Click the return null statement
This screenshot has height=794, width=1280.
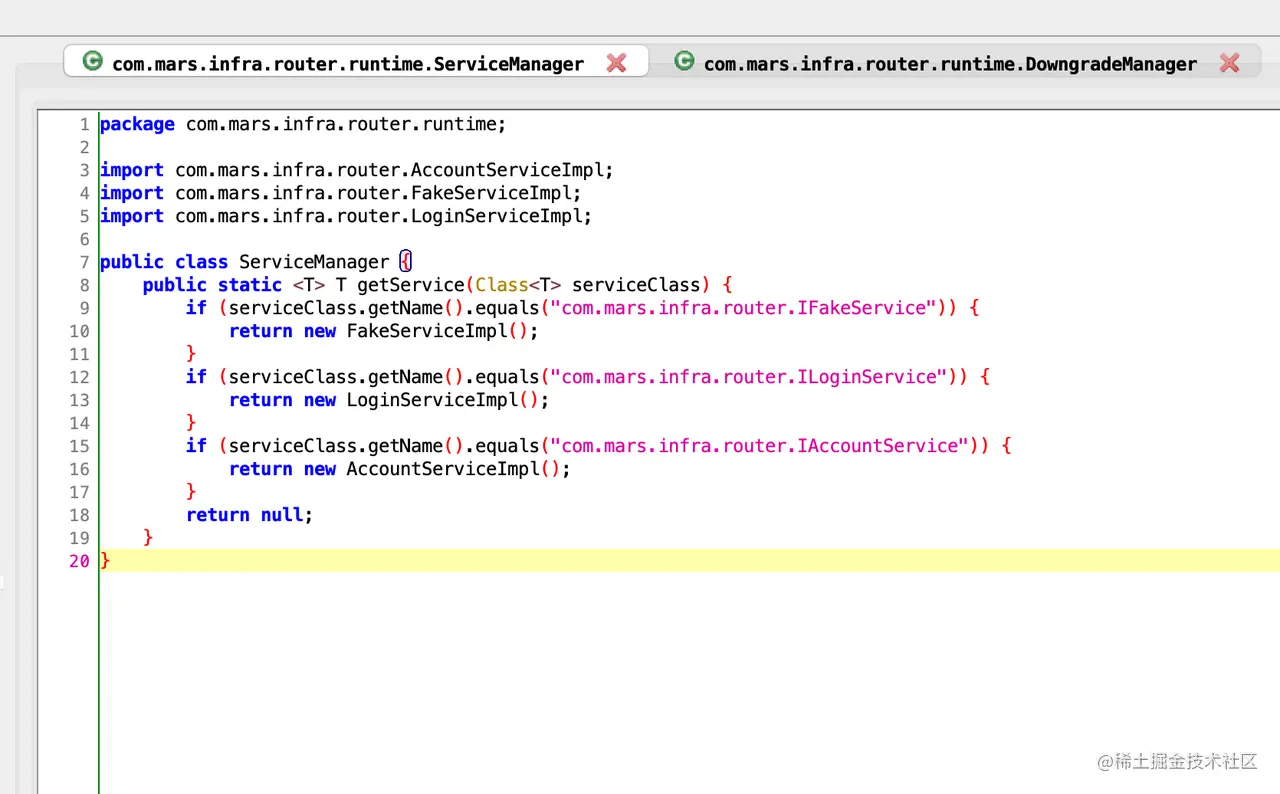coord(250,516)
